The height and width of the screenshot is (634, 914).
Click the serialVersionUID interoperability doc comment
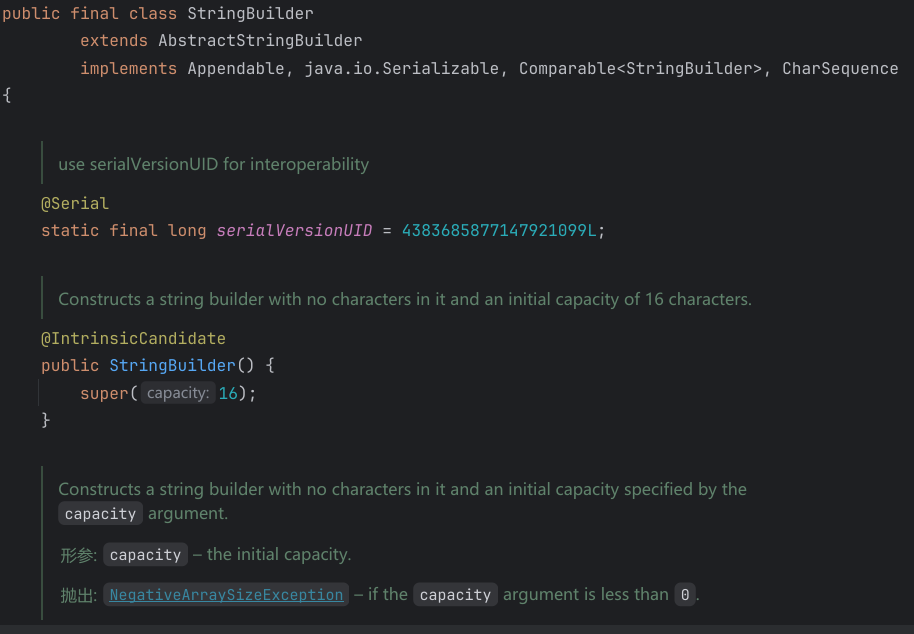[213, 164]
